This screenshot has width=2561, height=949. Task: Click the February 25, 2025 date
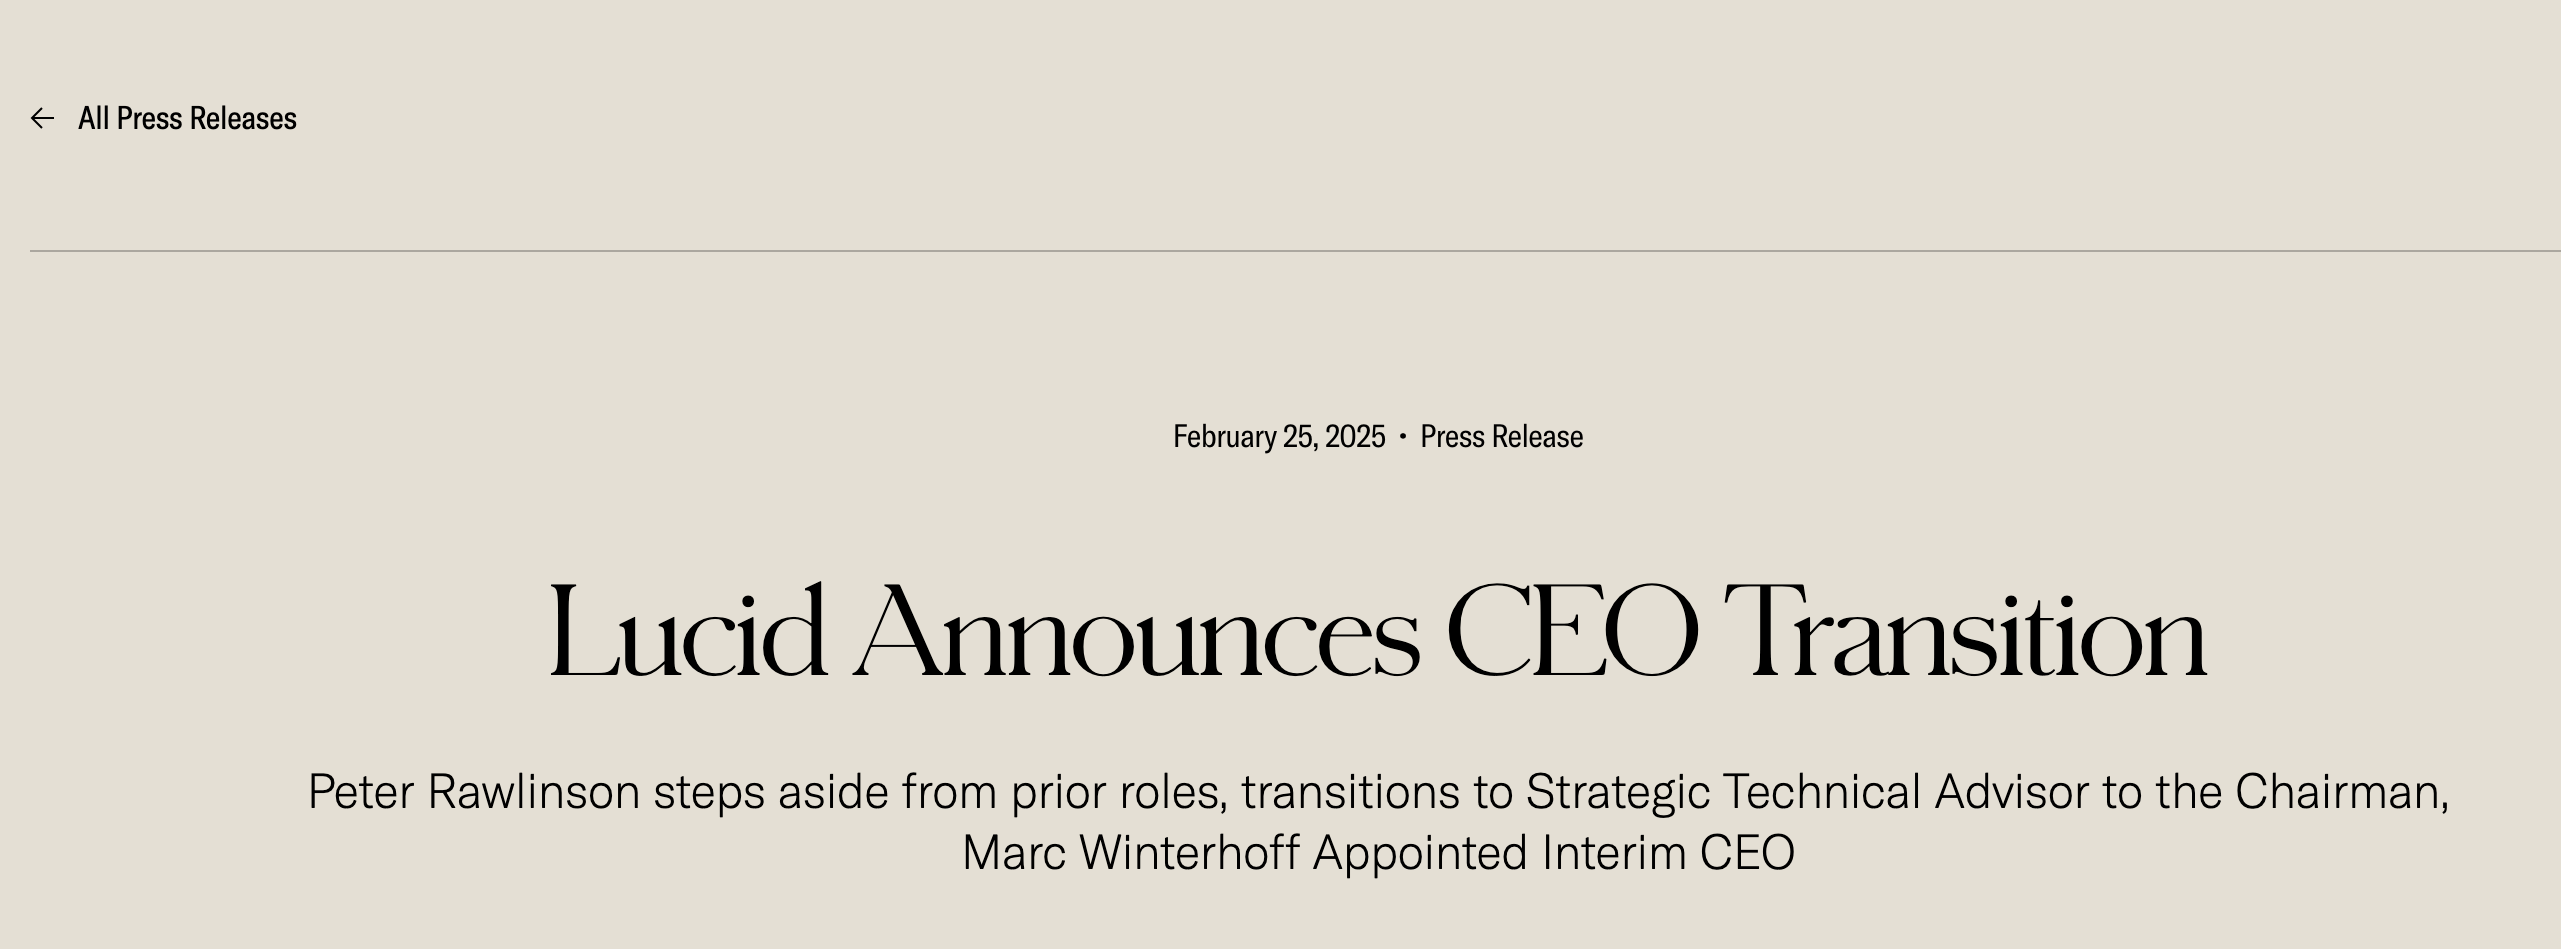pyautogui.click(x=1278, y=437)
